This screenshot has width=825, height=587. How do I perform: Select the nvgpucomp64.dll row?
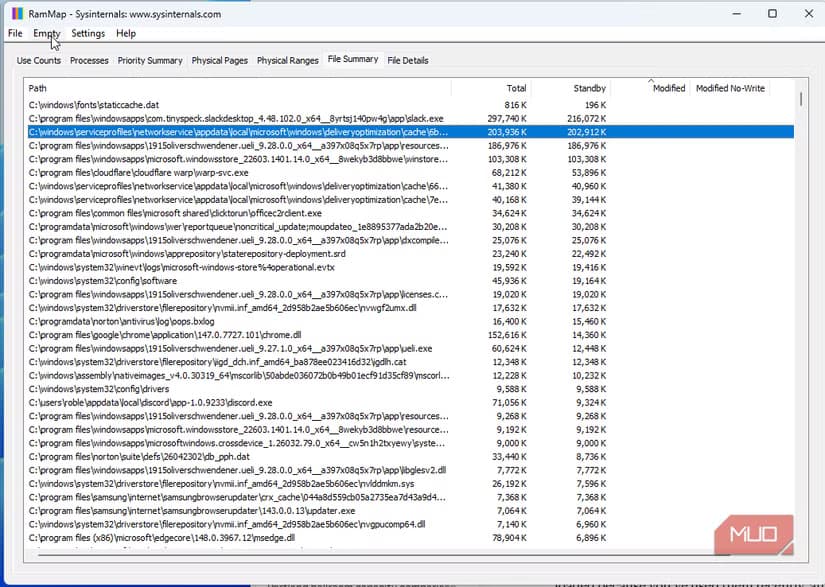pos(410,524)
